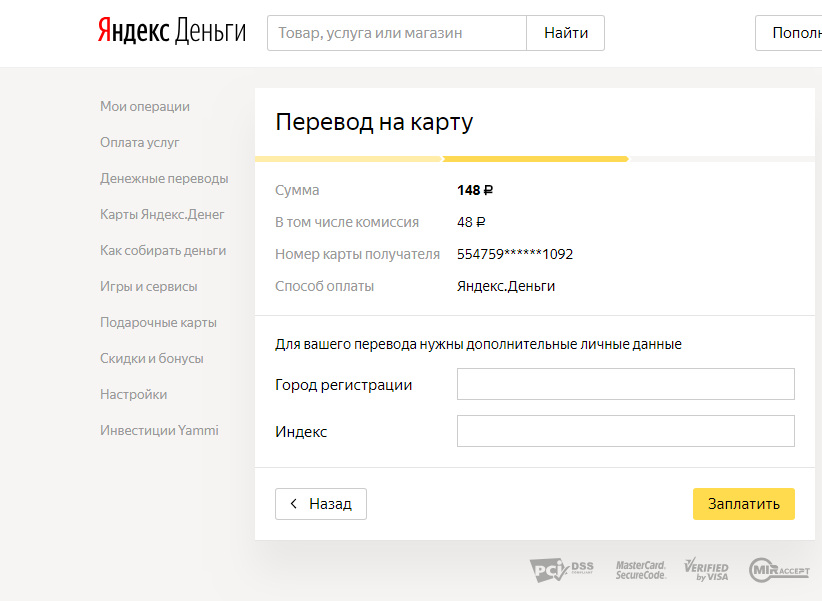Click the Пополнить button in header
The height and width of the screenshot is (601, 822).
click(x=788, y=33)
